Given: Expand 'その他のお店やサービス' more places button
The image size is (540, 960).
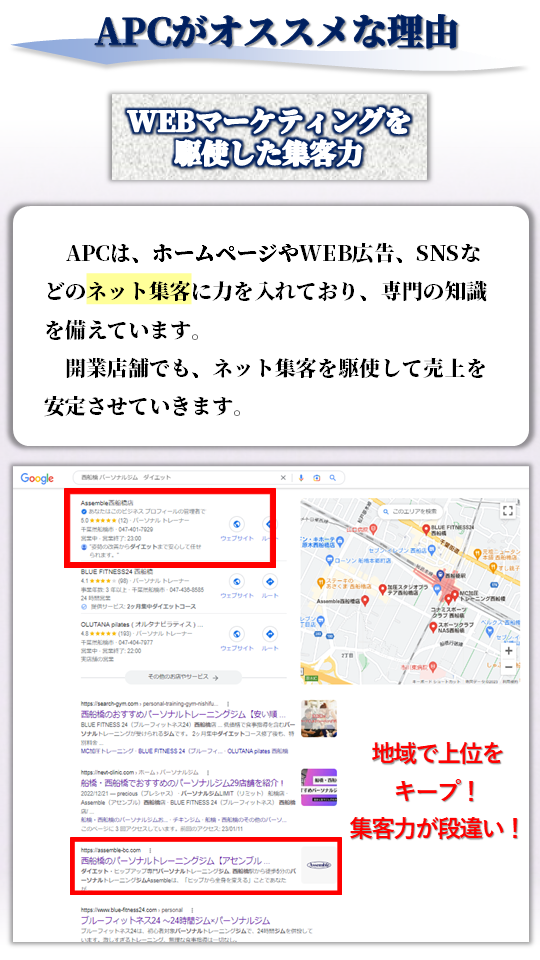Looking at the screenshot, I should [x=183, y=677].
